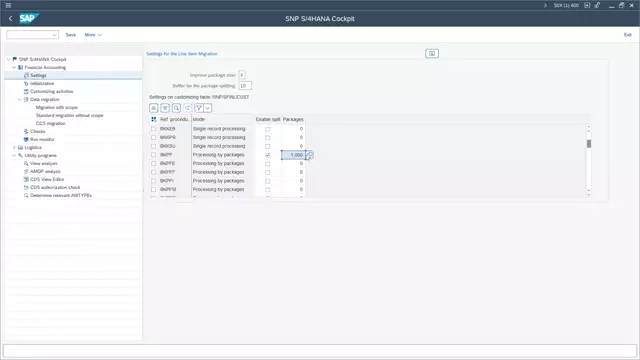Enable split for the BKPFE row
Screen dimensions: 640x360
[x=268, y=164]
